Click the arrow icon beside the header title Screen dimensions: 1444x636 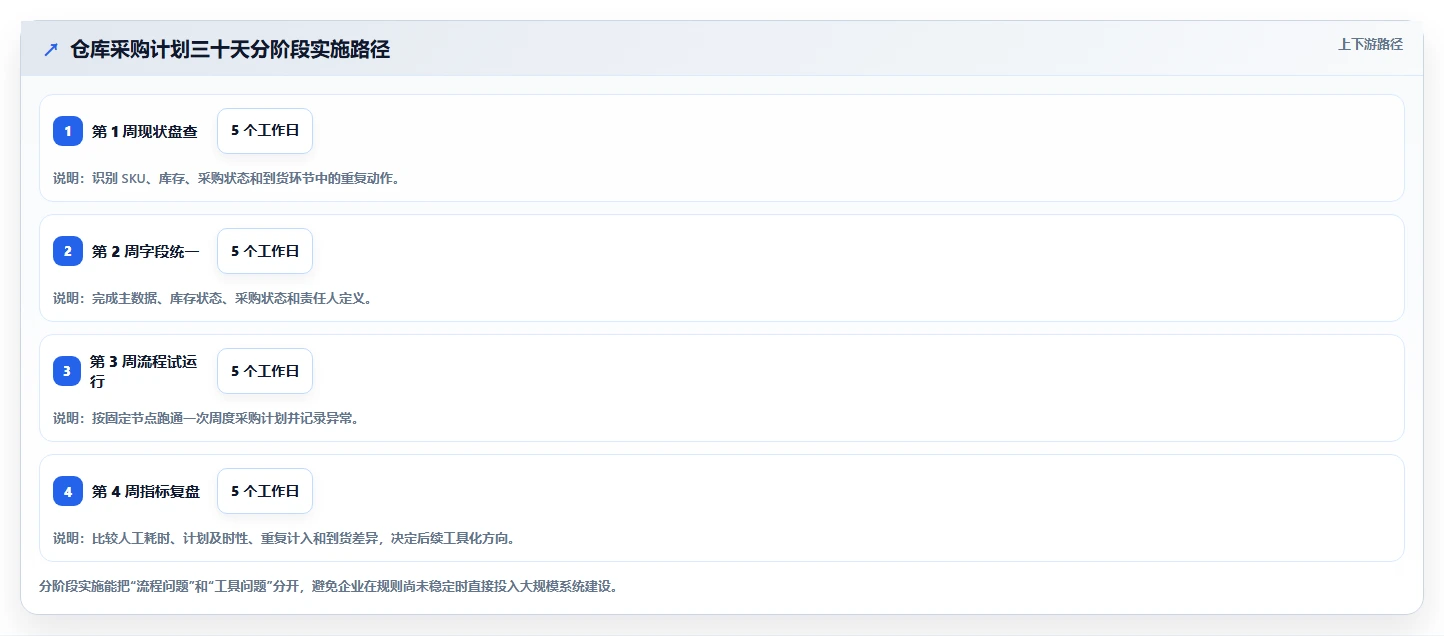tap(51, 49)
